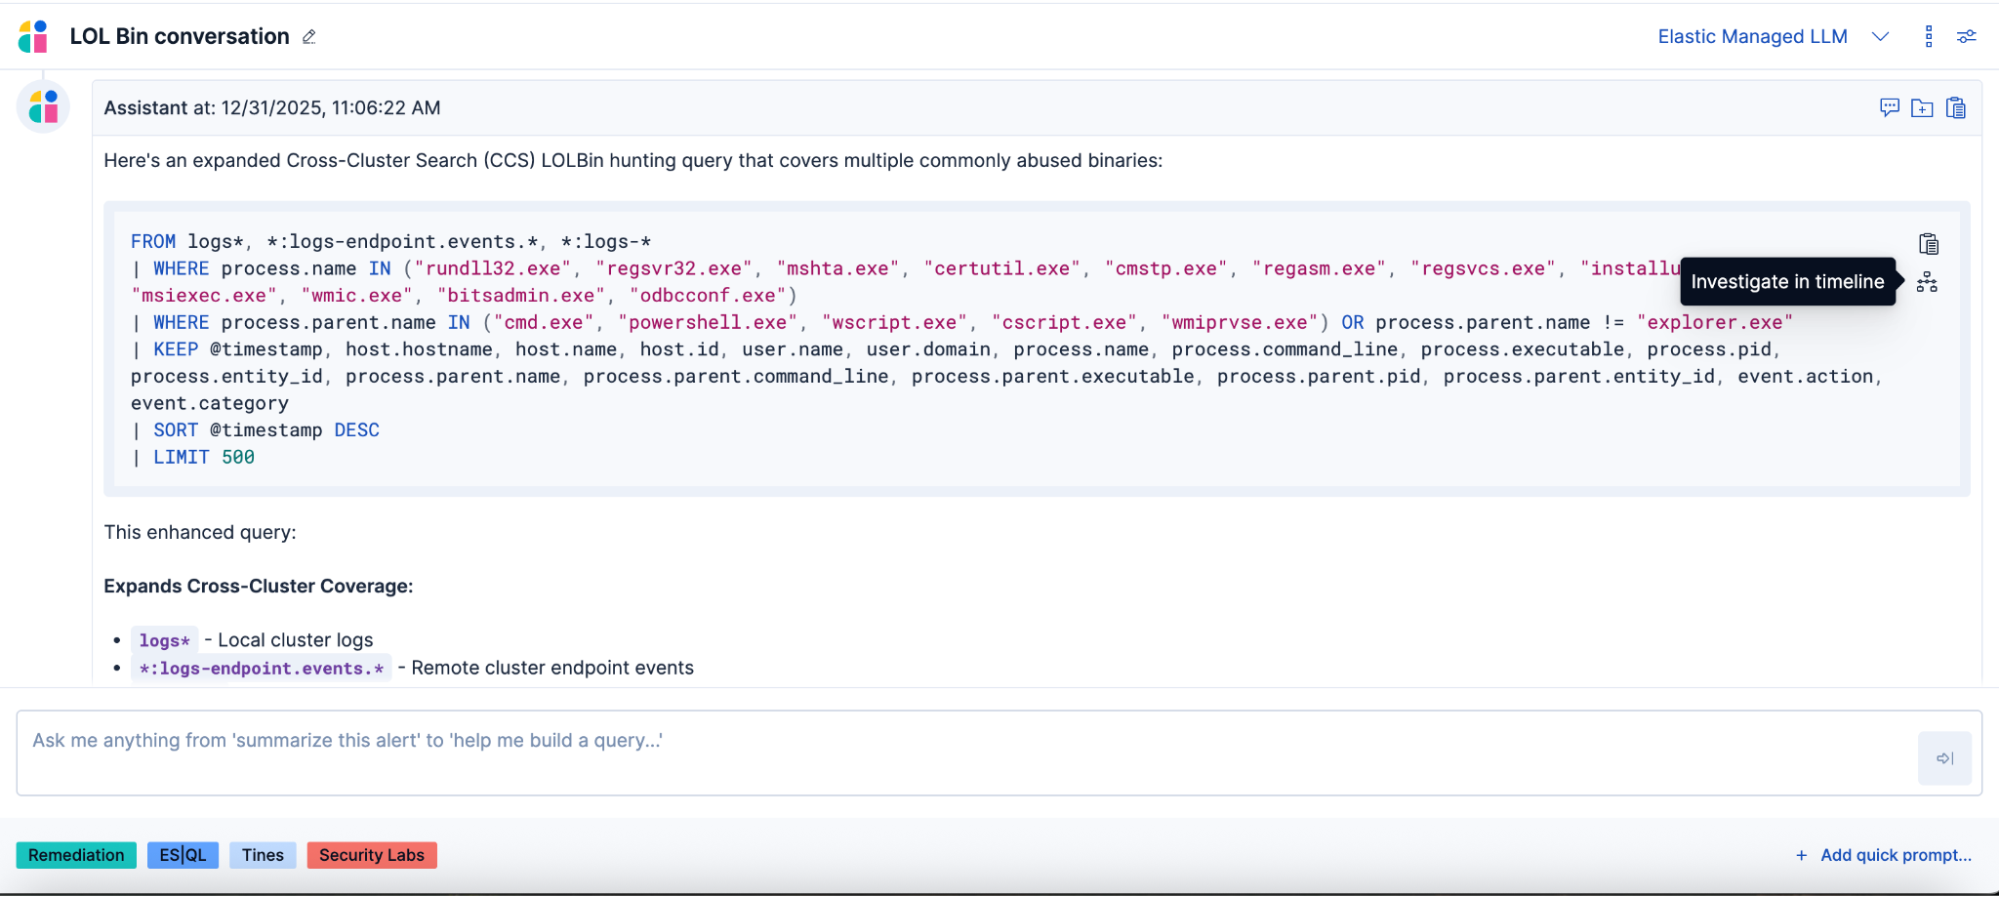
Task: Click the LOL Bin conversation title text
Action: [180, 37]
